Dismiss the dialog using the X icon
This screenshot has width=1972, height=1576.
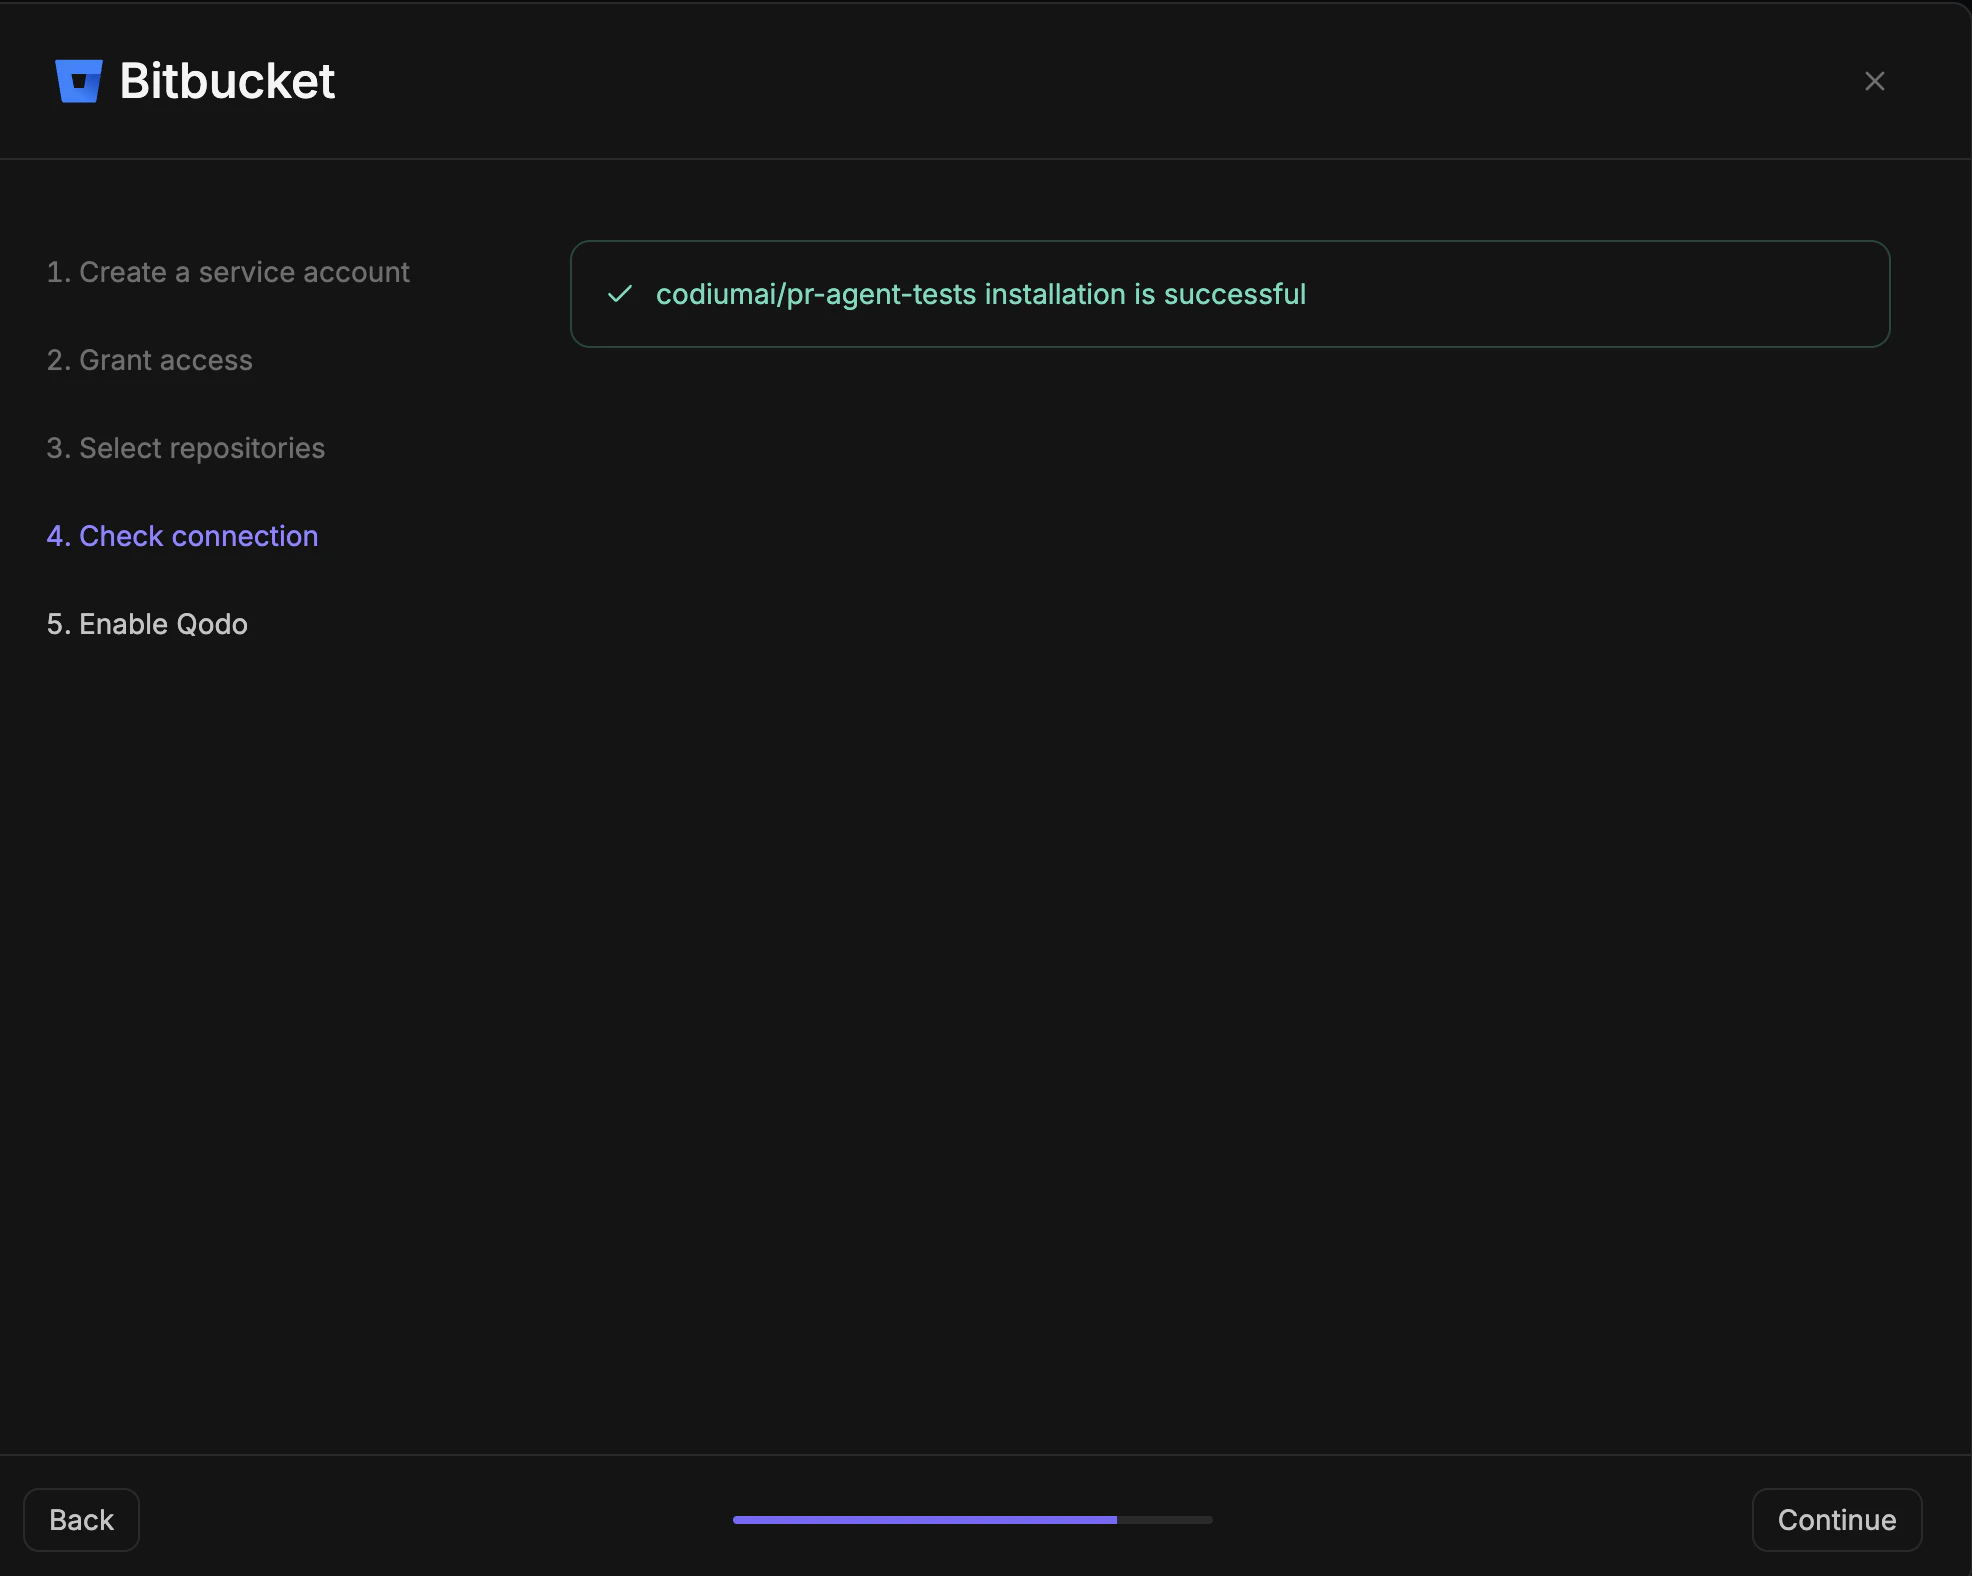[1875, 81]
